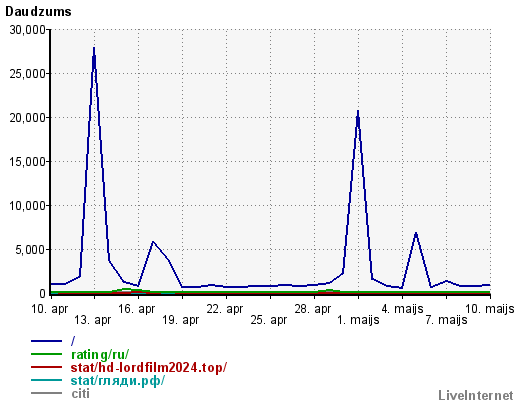Click the 30,000 y-axis value label
The image size is (520, 405).
27,30
